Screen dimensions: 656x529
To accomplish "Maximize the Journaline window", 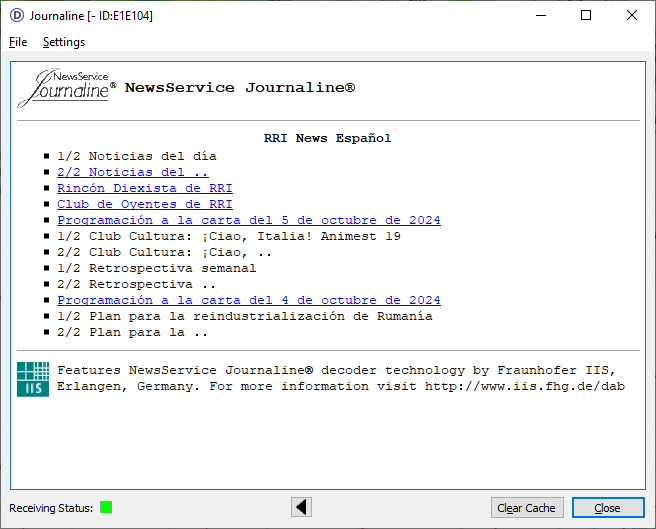I will coord(586,15).
